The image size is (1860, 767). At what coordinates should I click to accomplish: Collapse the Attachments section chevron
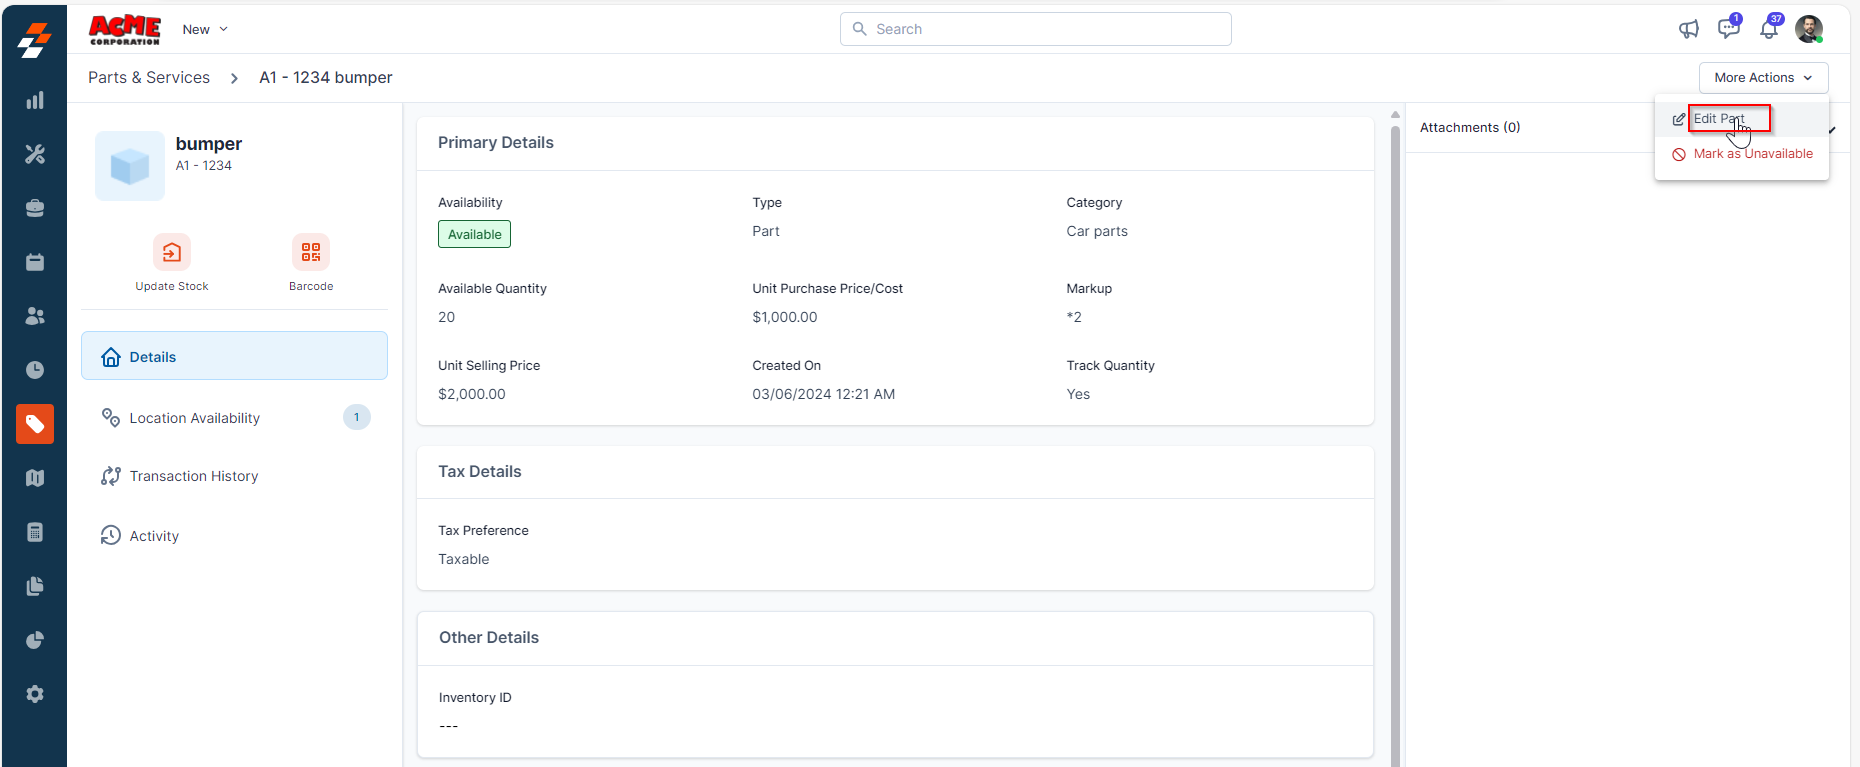pyautogui.click(x=1832, y=130)
